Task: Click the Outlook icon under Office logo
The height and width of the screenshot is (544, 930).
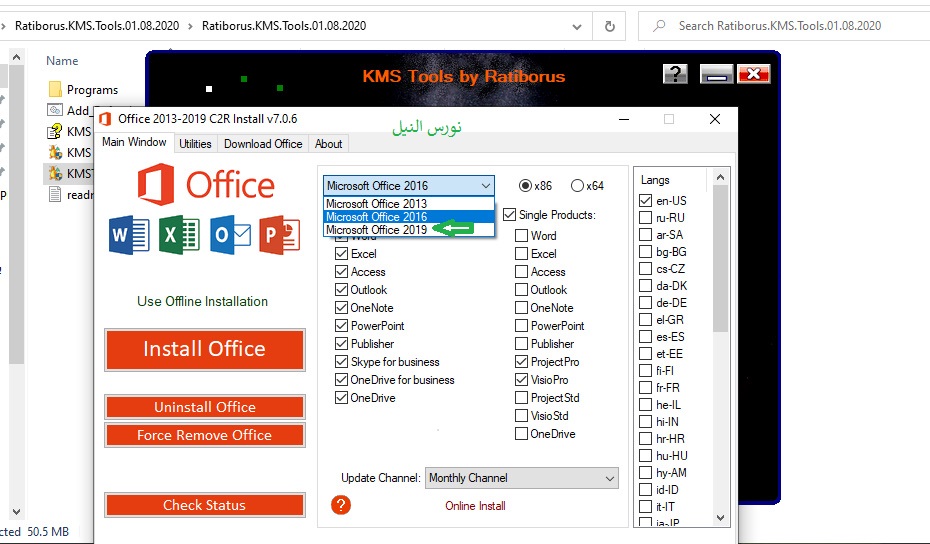Action: (x=230, y=234)
